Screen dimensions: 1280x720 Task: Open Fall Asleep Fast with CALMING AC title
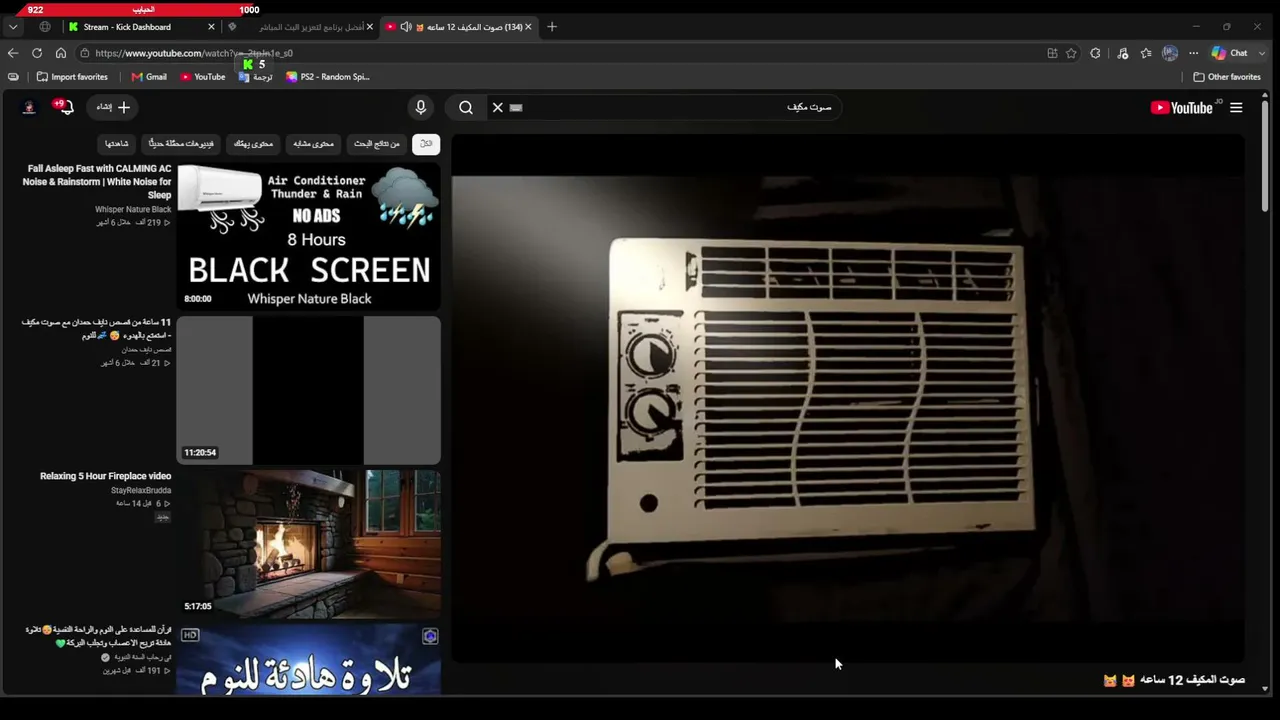click(x=97, y=182)
